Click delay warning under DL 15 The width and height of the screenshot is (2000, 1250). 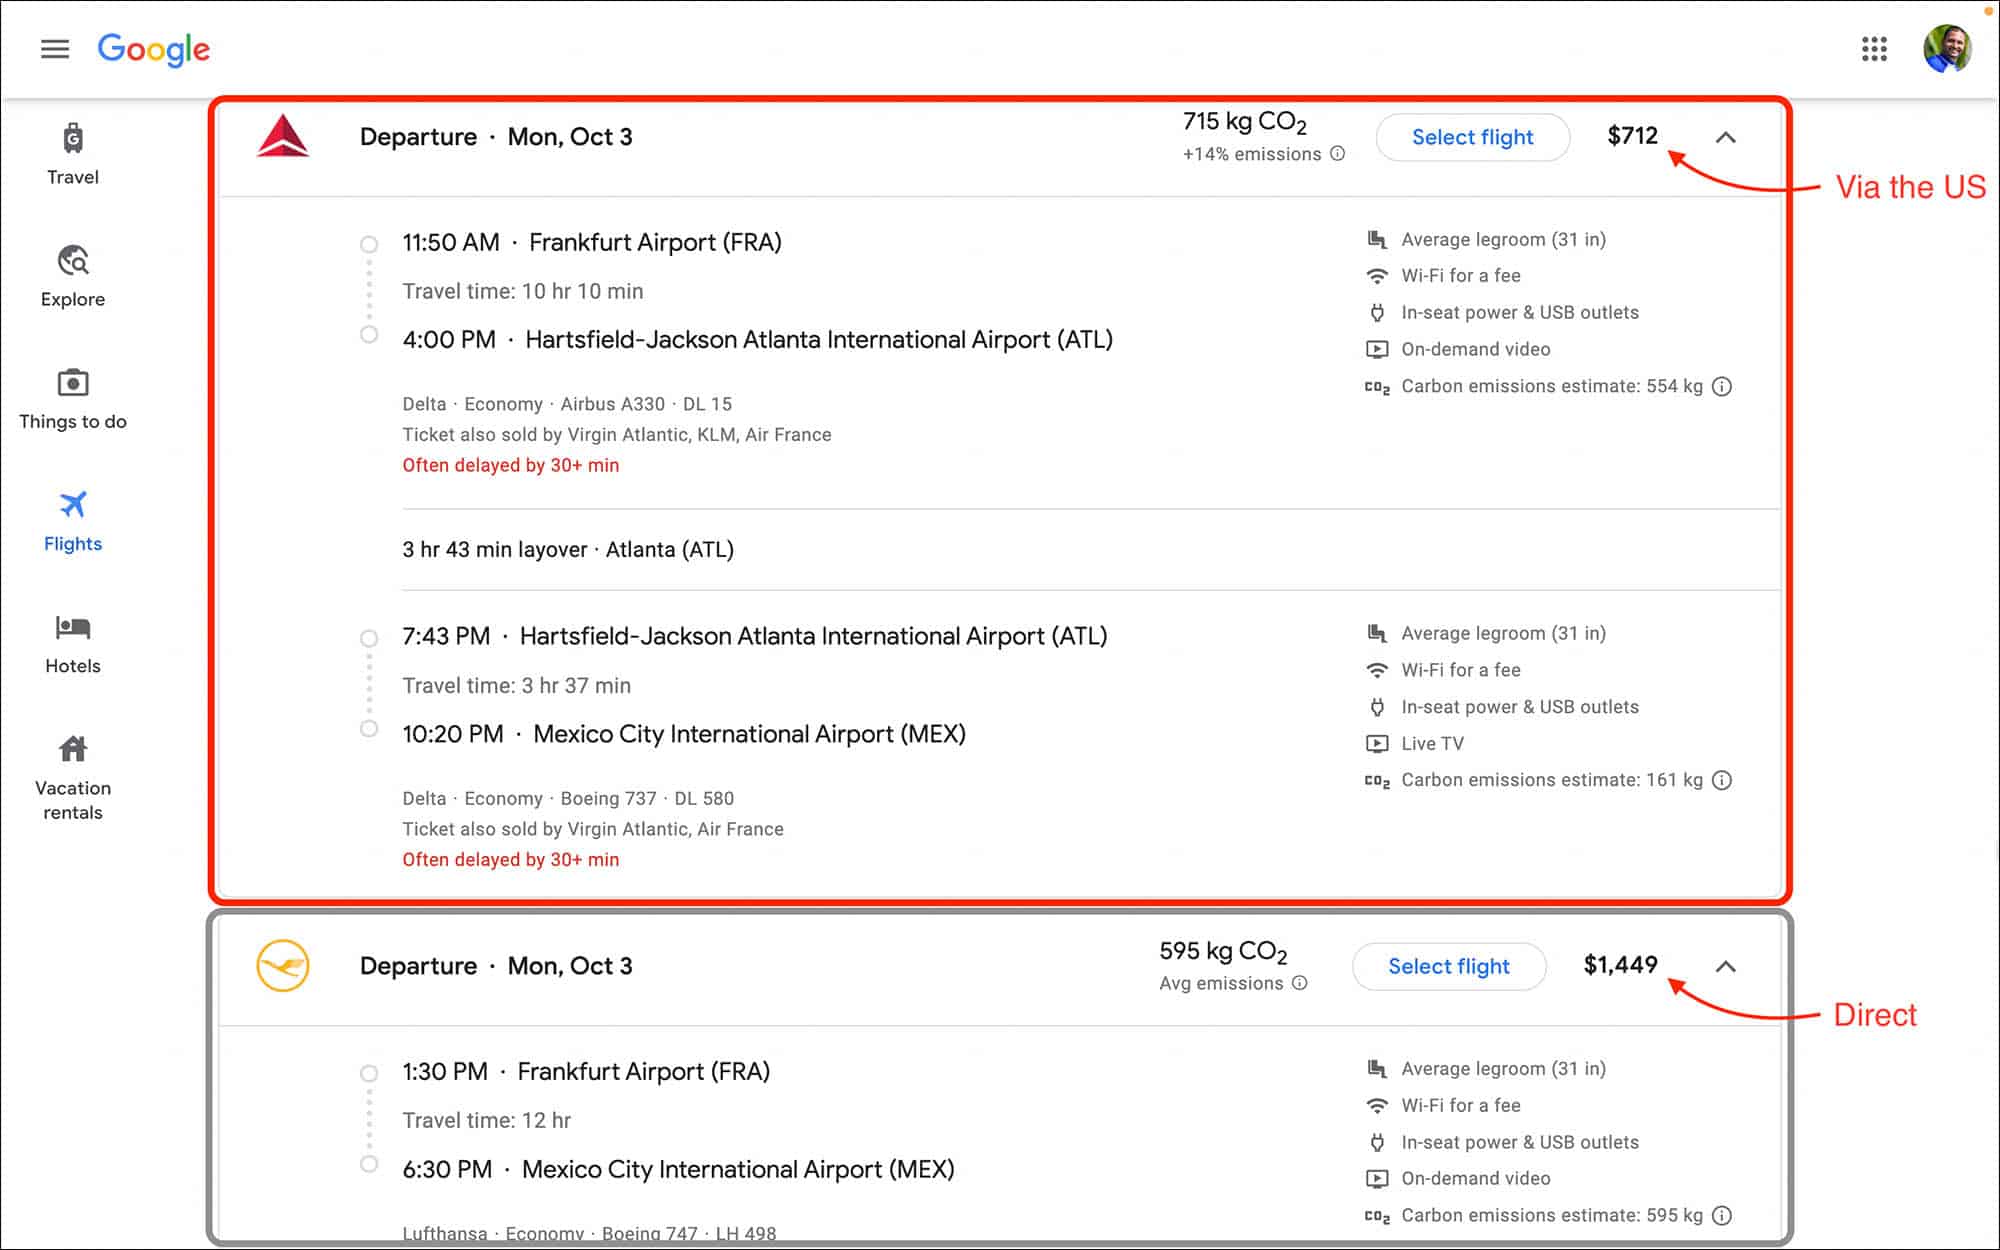(511, 465)
